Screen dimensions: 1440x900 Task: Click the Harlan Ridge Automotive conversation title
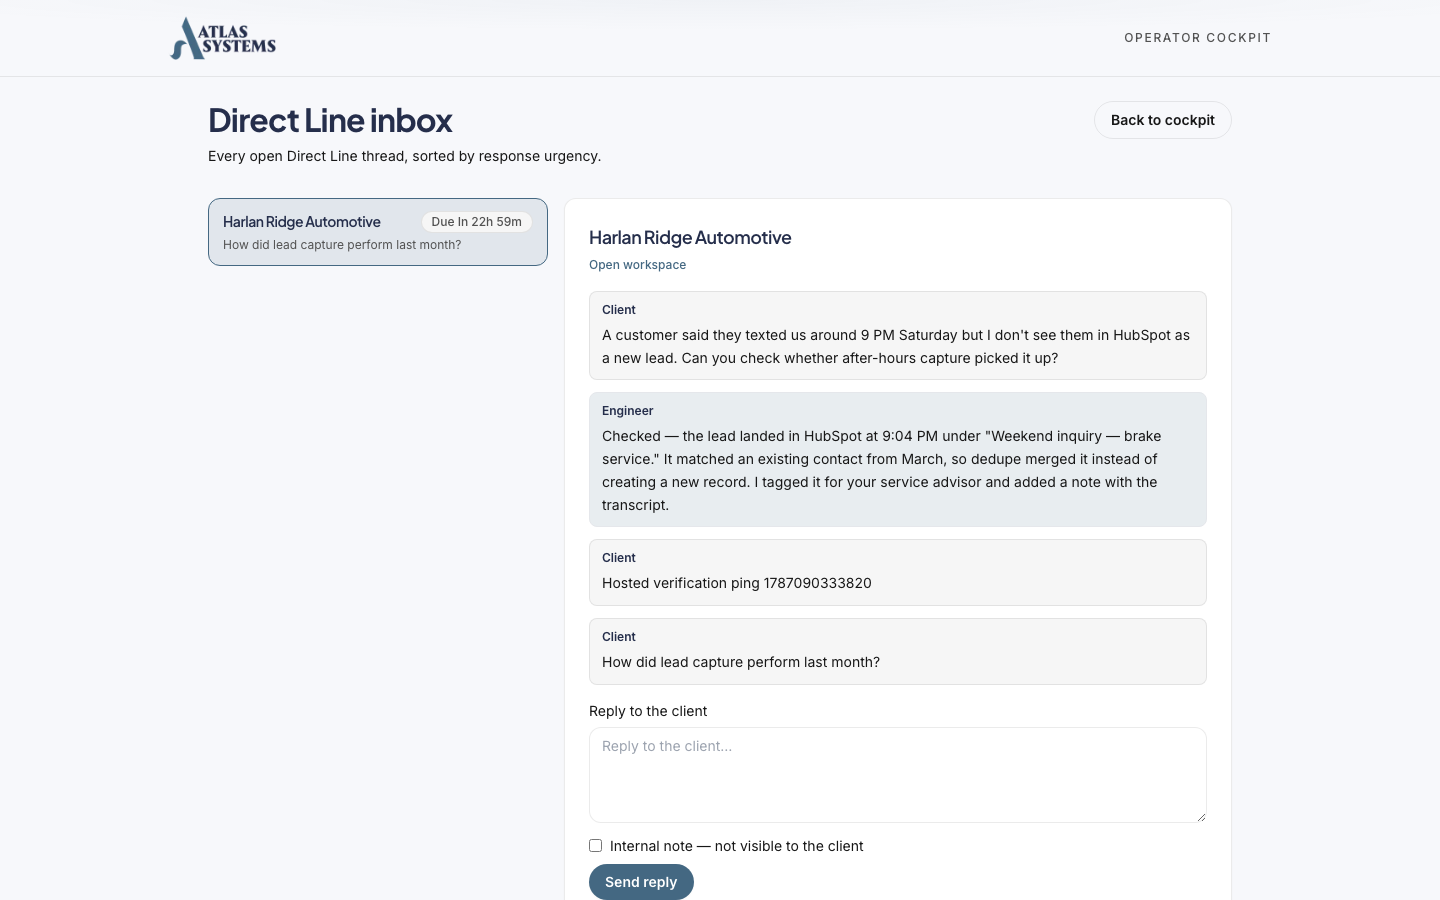coord(690,237)
